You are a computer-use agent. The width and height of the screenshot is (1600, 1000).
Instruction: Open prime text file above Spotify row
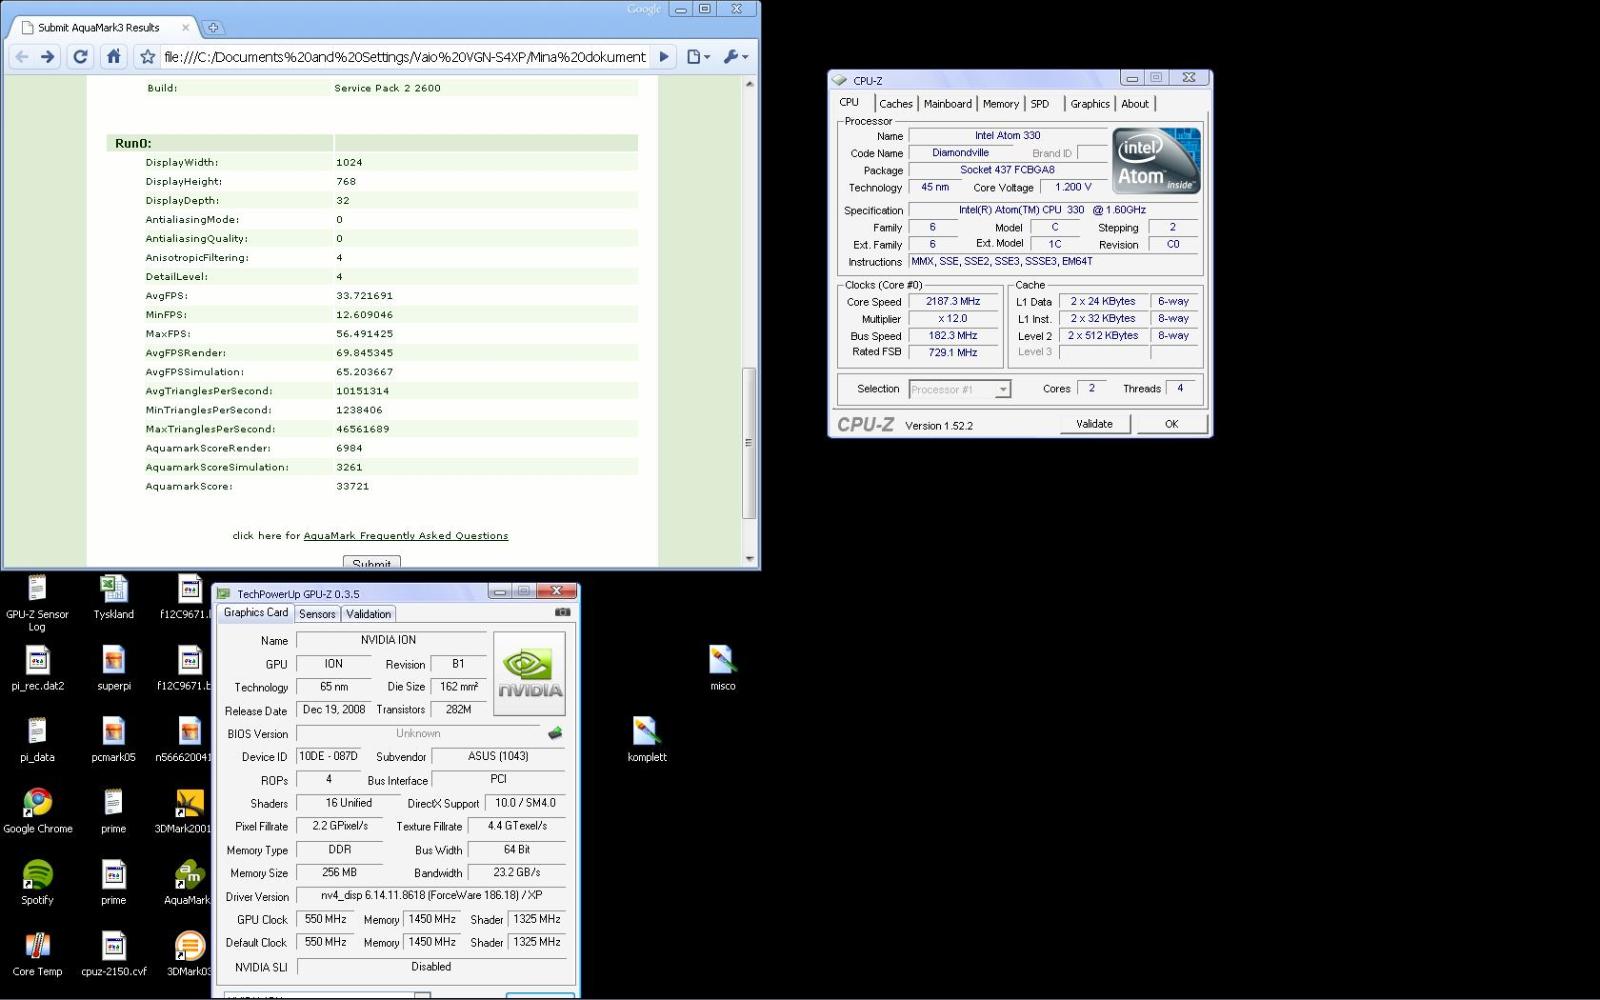tap(114, 811)
